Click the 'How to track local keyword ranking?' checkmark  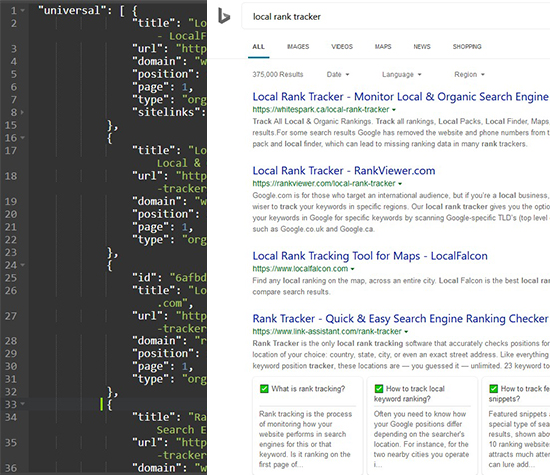click(x=379, y=389)
